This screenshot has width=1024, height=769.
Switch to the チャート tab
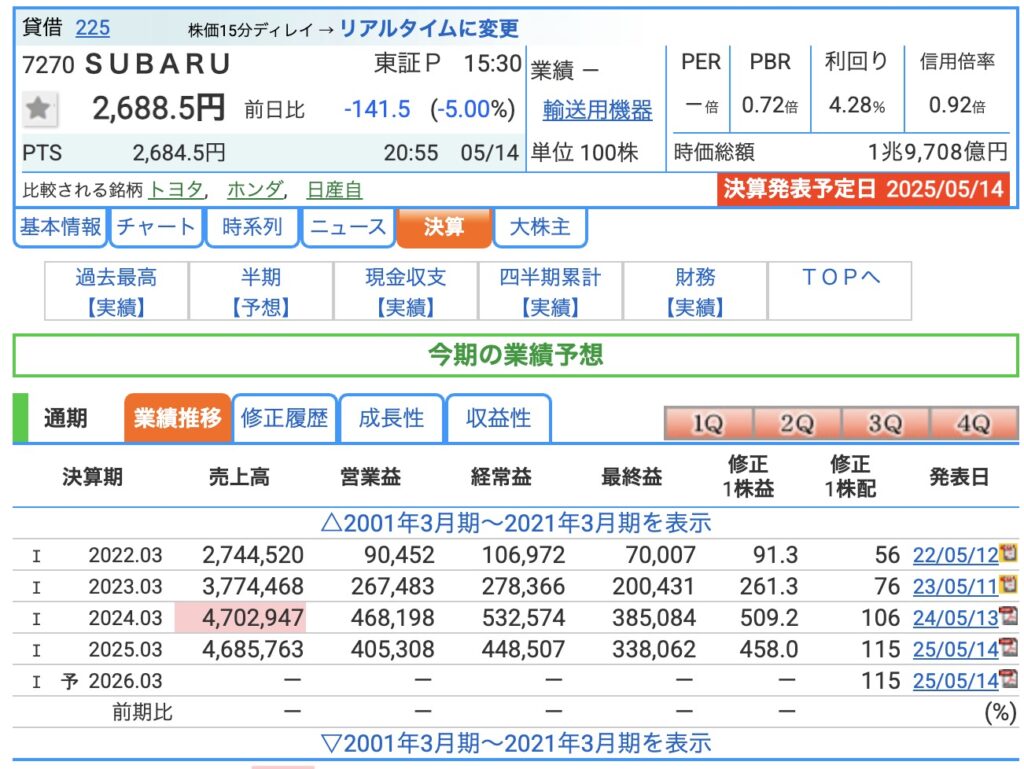(156, 227)
